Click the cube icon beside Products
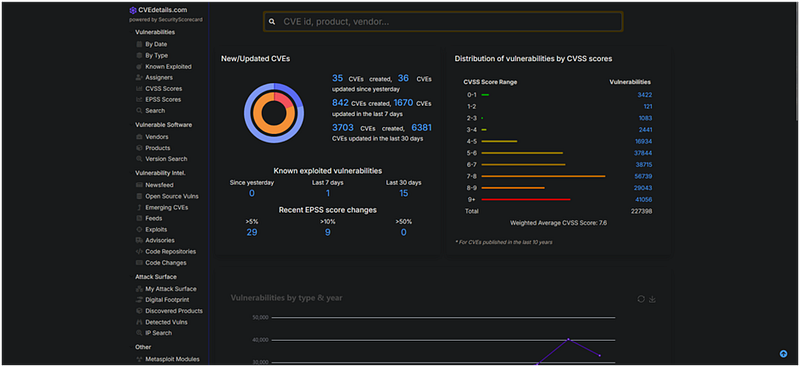Viewport: 800px width, 367px height. [139, 148]
